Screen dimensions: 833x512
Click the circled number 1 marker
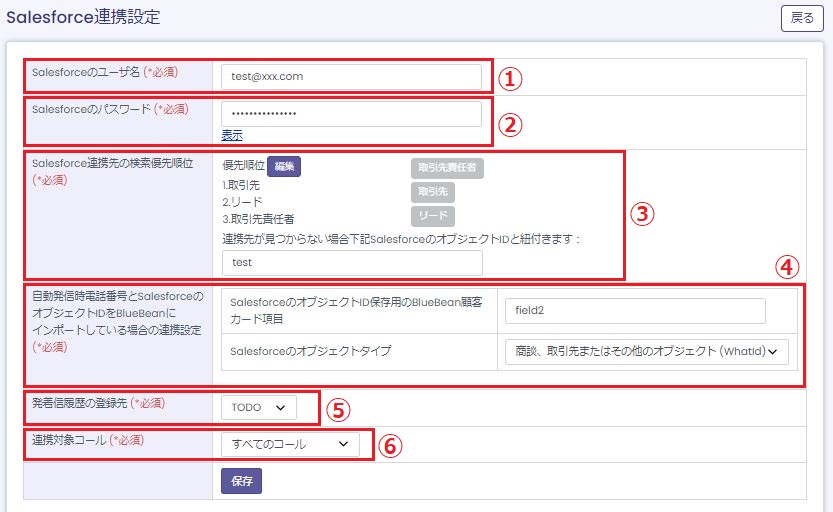511,78
